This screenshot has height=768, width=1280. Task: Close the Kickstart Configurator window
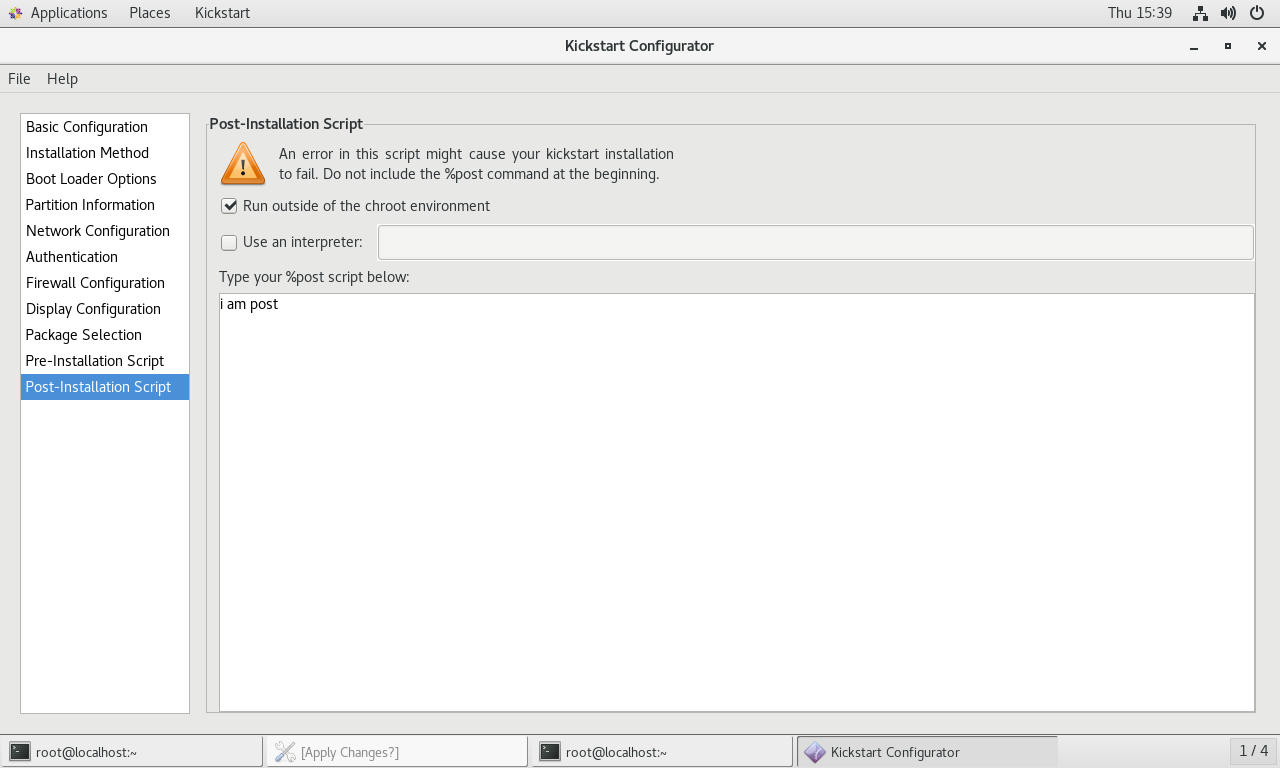[x=1262, y=46]
